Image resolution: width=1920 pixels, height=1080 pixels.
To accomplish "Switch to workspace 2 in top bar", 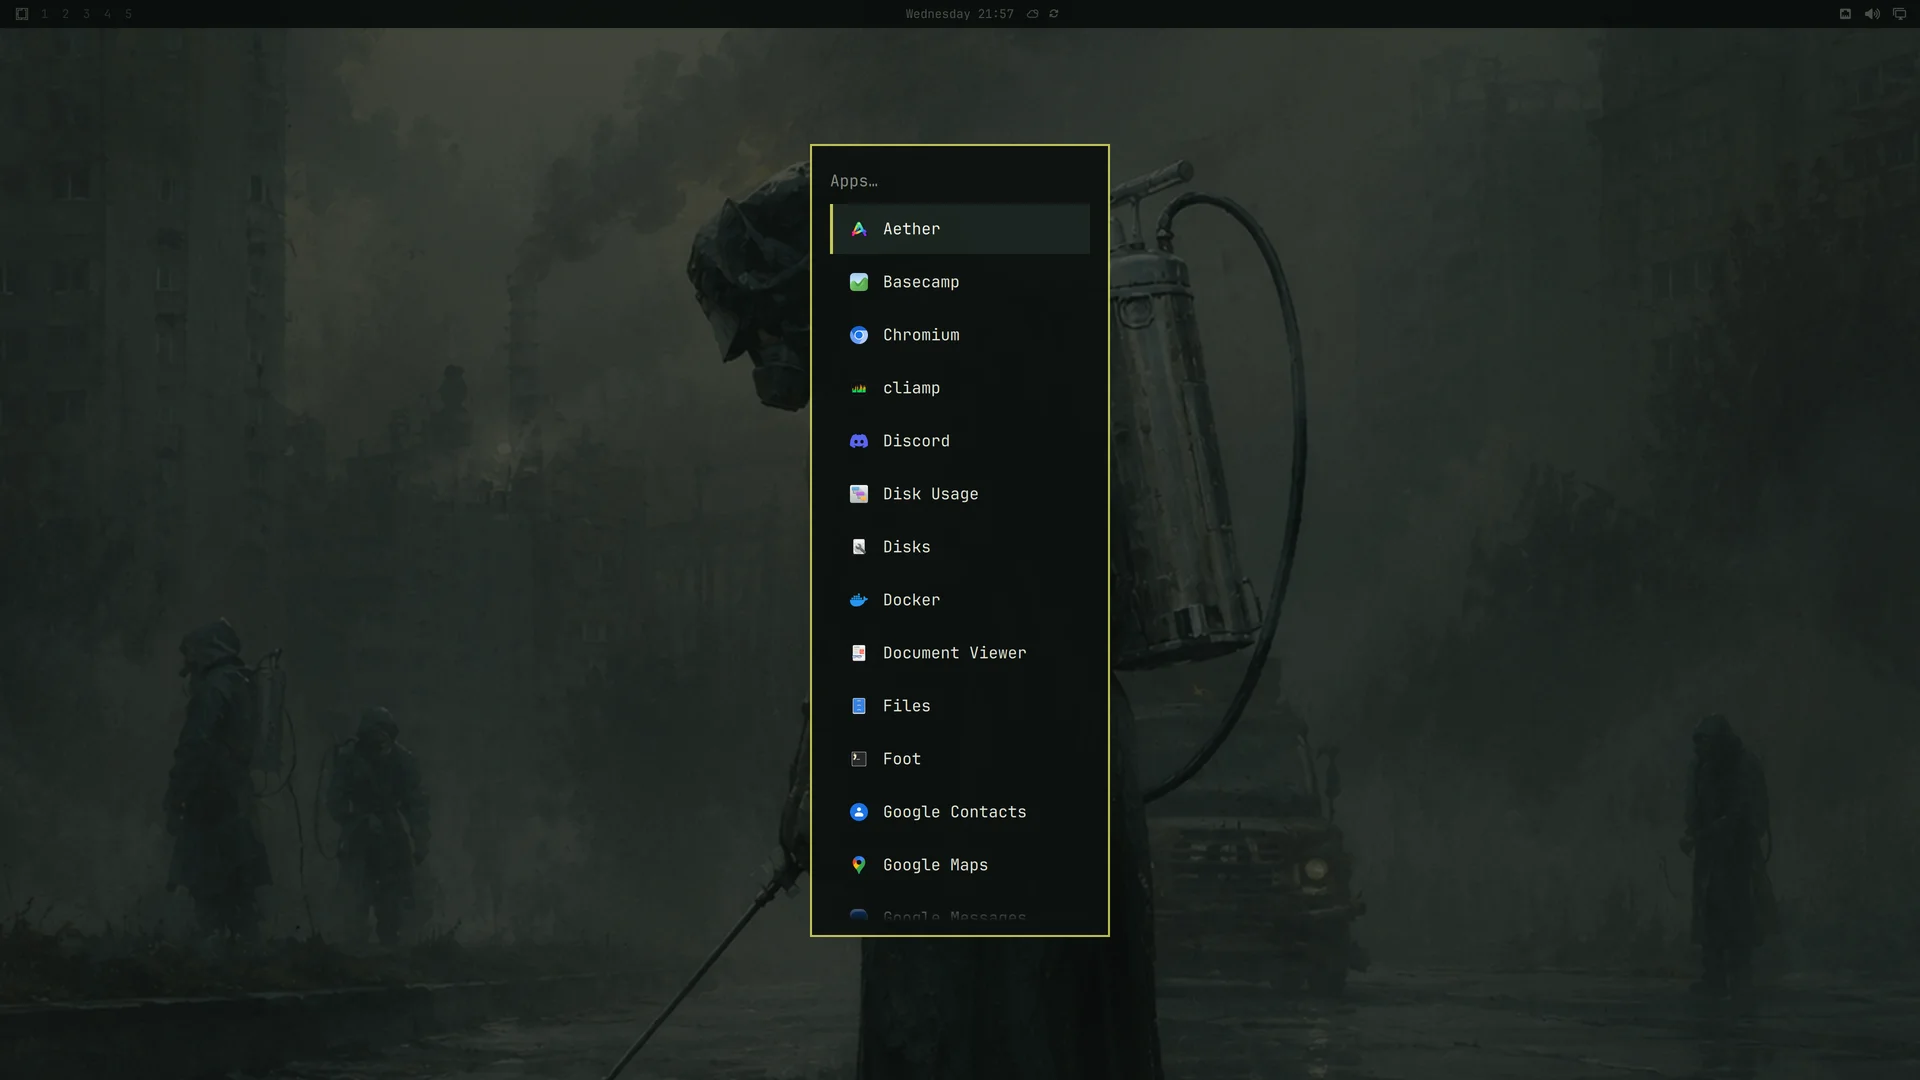I will tap(65, 14).
